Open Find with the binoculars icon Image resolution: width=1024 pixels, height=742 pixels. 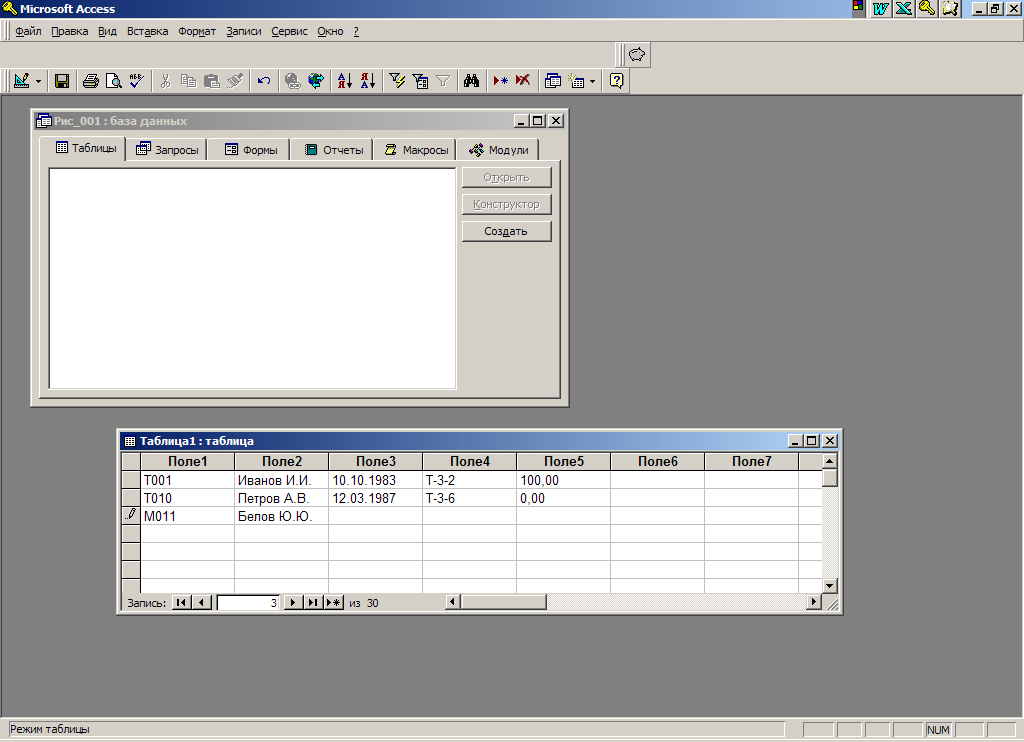point(472,81)
